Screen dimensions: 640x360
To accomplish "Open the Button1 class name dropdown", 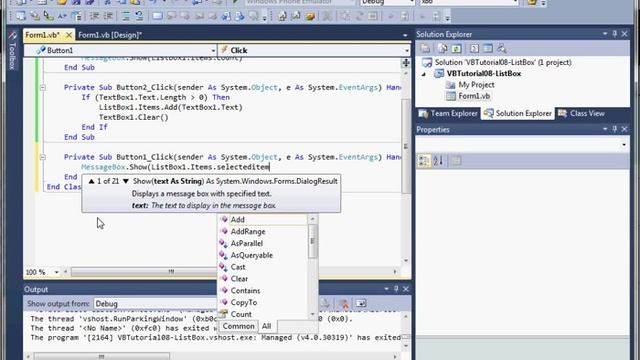I will coord(213,51).
